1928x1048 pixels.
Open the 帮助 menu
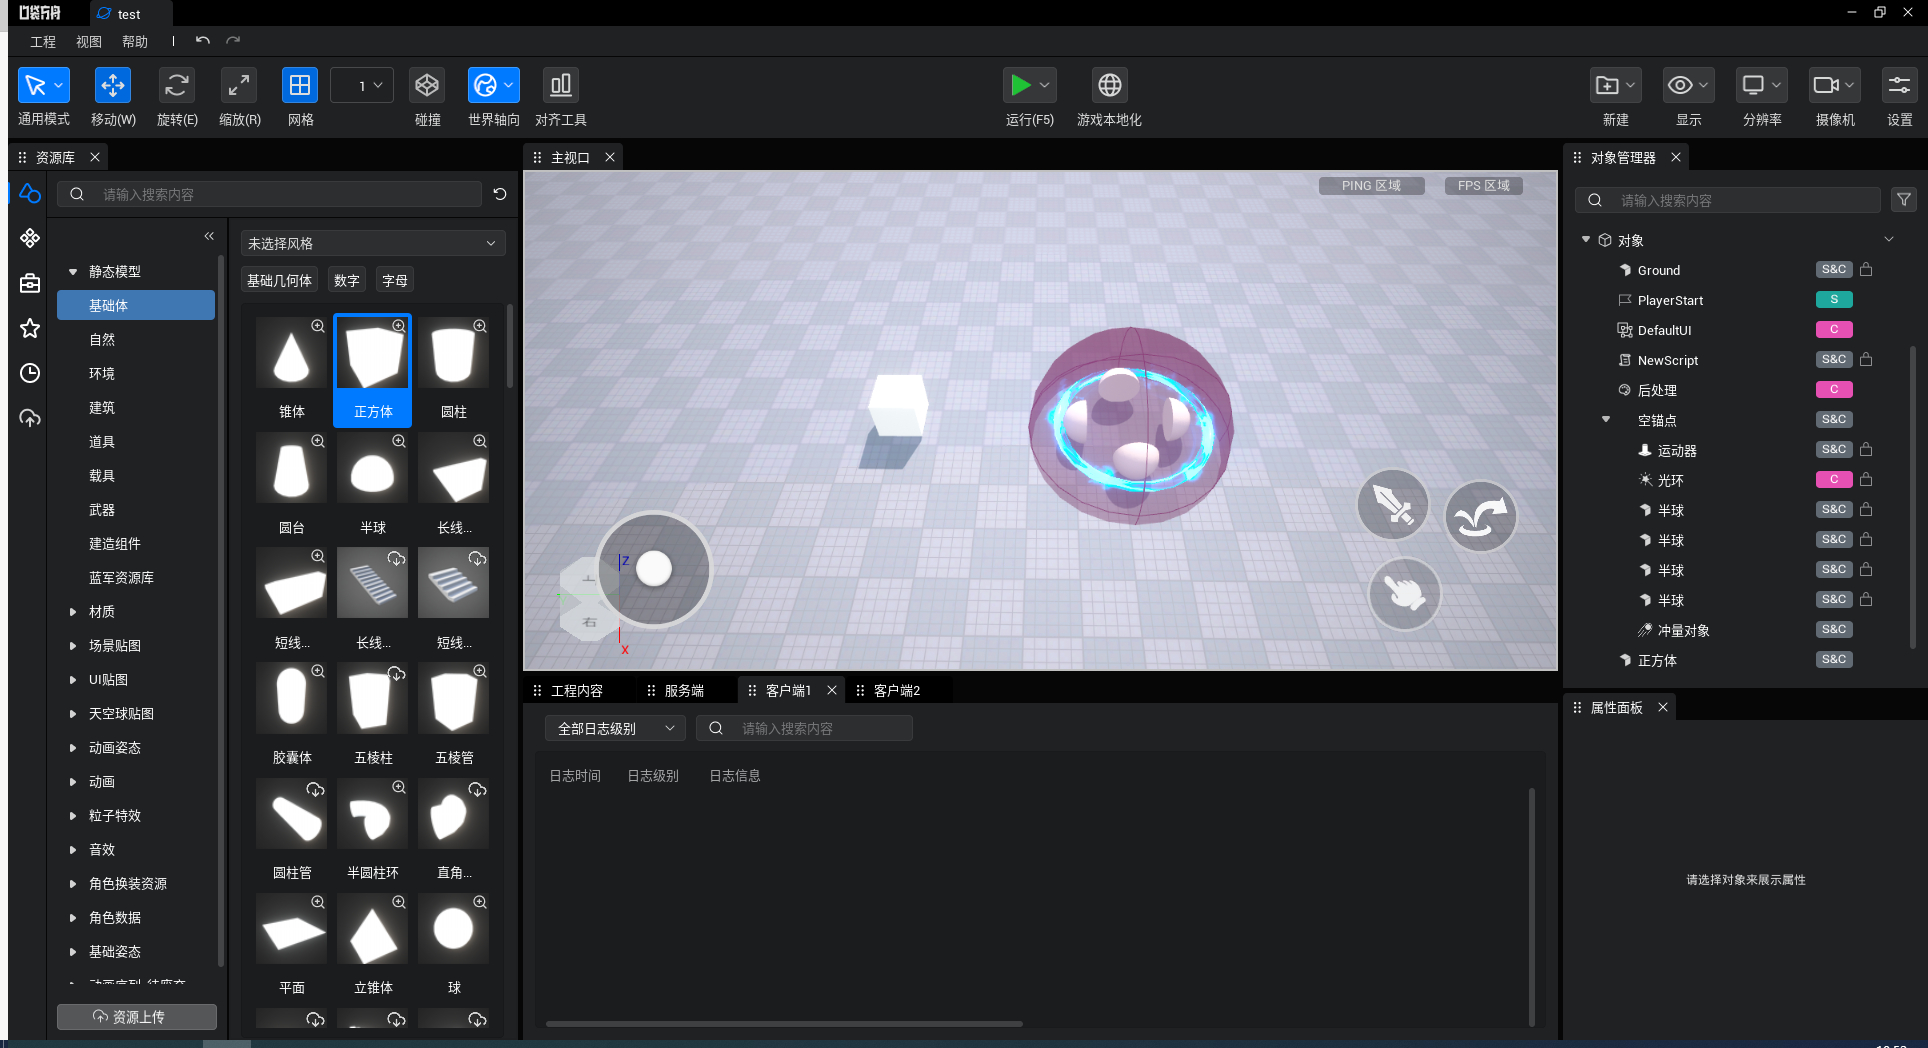[x=135, y=42]
